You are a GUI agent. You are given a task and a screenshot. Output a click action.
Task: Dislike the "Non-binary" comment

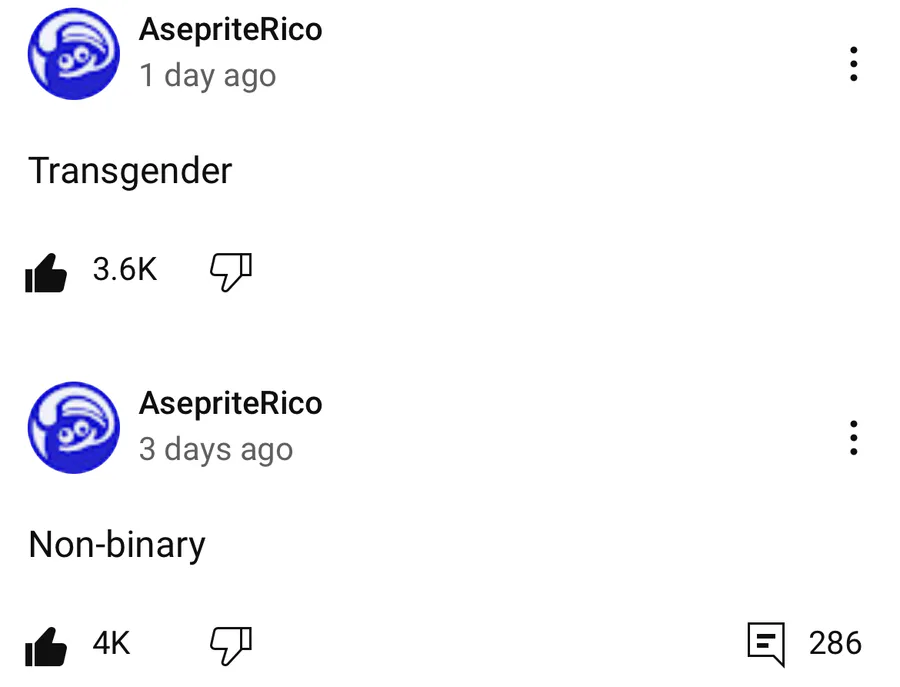[x=230, y=645]
